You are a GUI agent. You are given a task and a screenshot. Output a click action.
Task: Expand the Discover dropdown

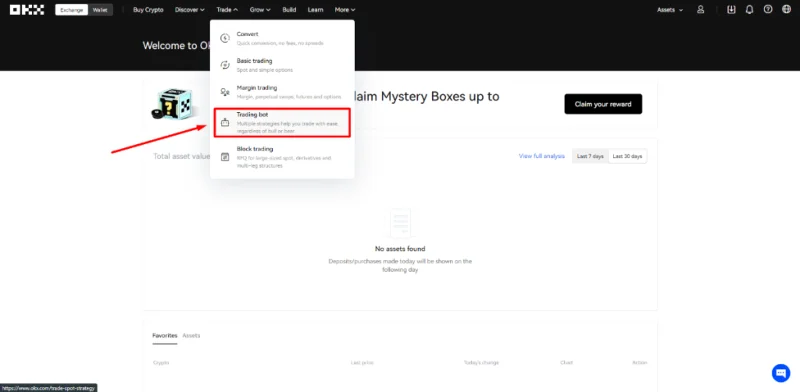(x=189, y=10)
